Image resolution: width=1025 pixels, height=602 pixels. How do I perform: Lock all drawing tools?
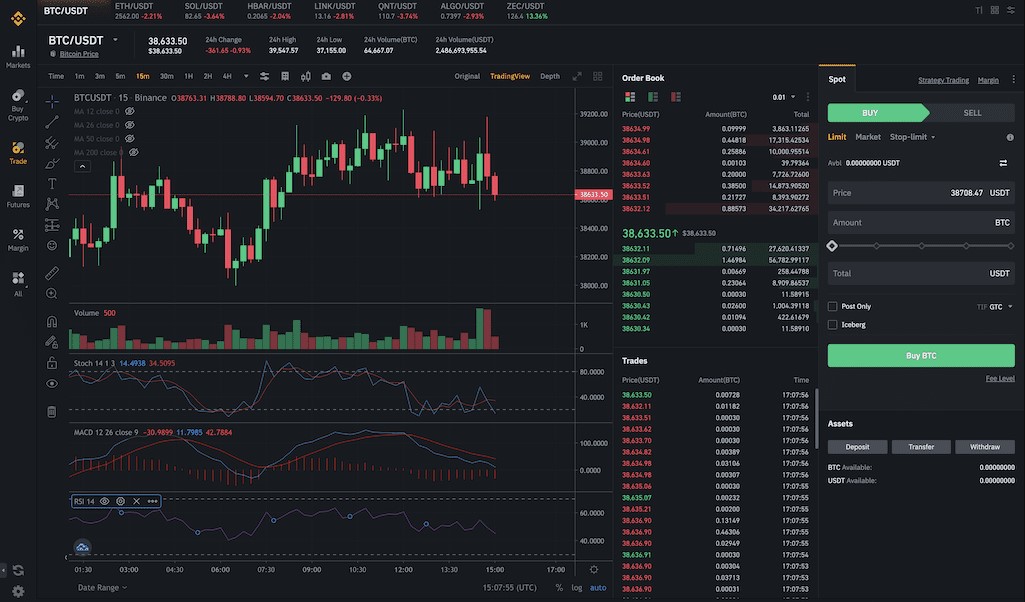pos(52,362)
